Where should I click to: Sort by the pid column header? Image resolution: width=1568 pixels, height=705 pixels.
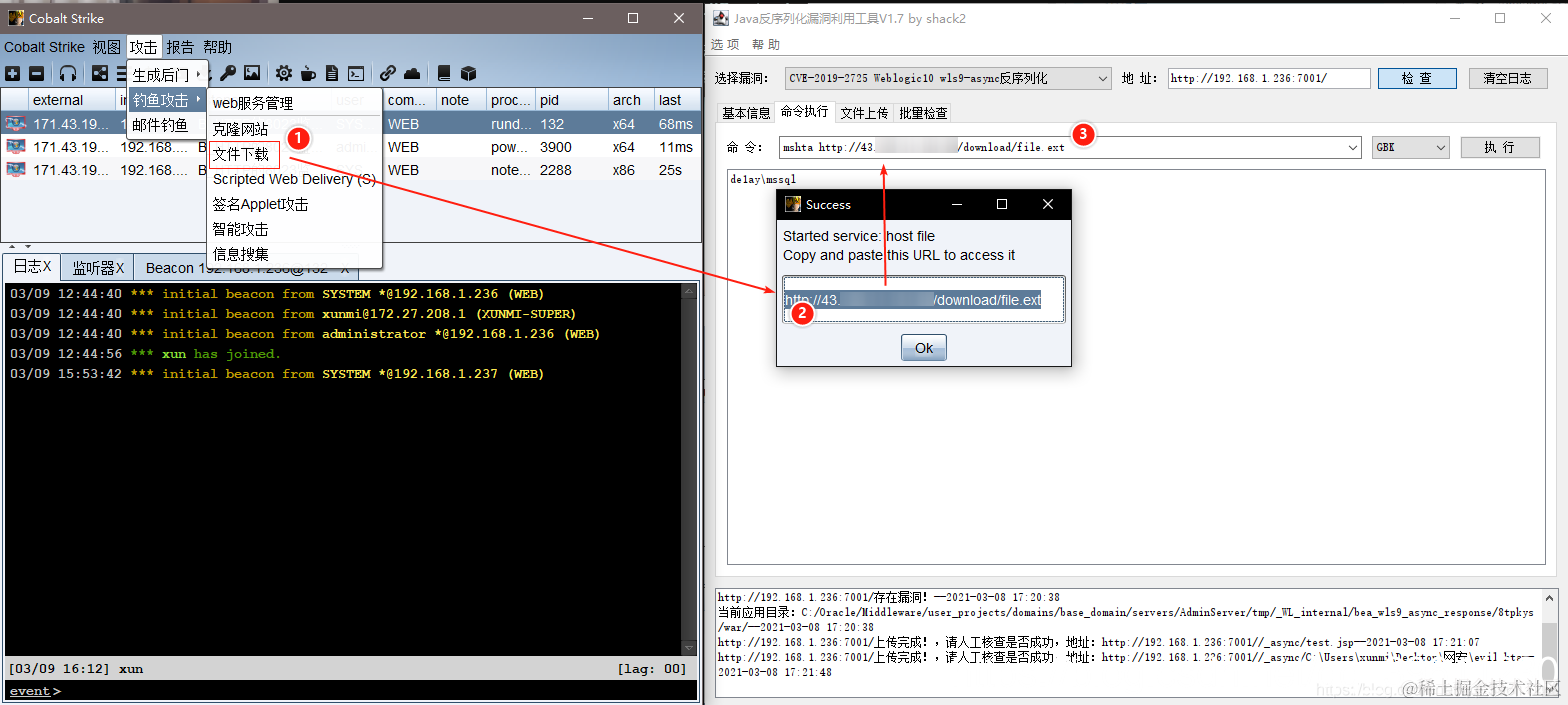click(x=571, y=100)
